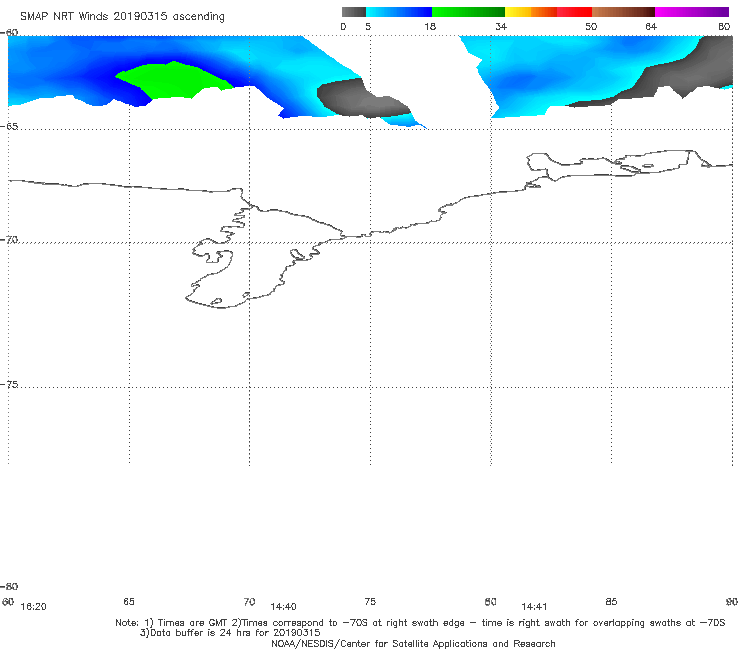Screen dimensions: 740x650
Task: Click the red segment of the color bar
Action: pos(574,12)
